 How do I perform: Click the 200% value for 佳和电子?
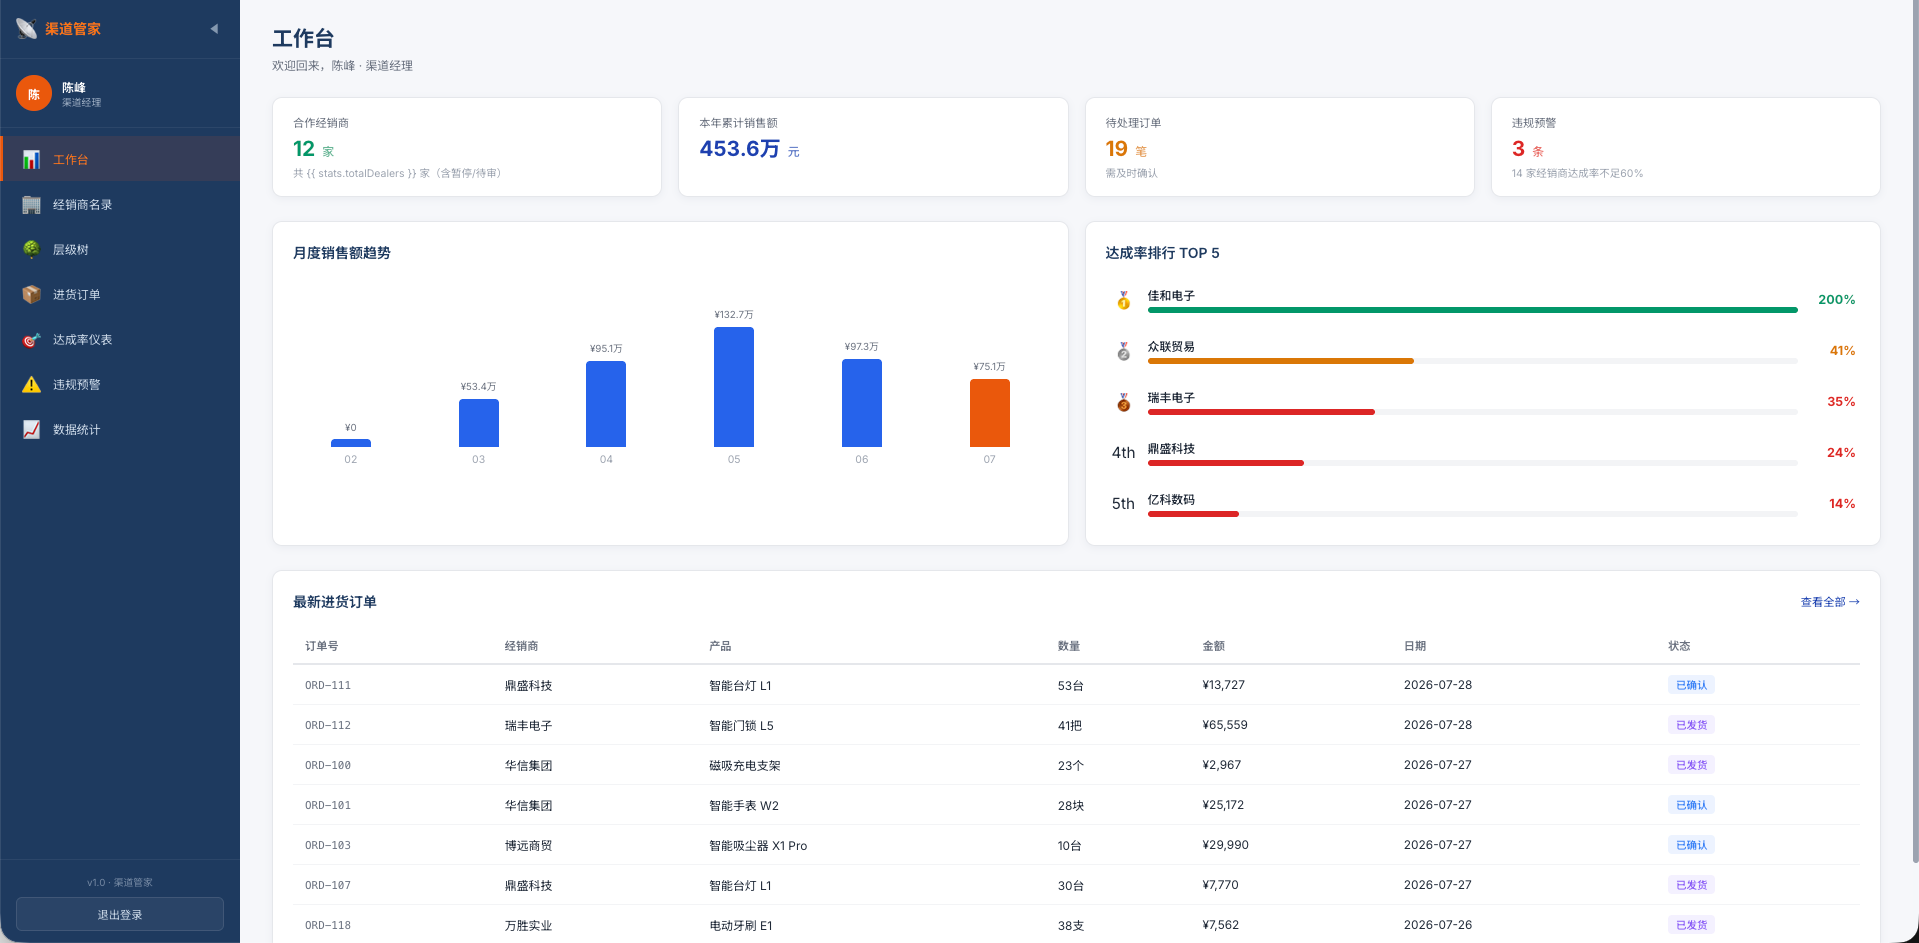[x=1836, y=300]
